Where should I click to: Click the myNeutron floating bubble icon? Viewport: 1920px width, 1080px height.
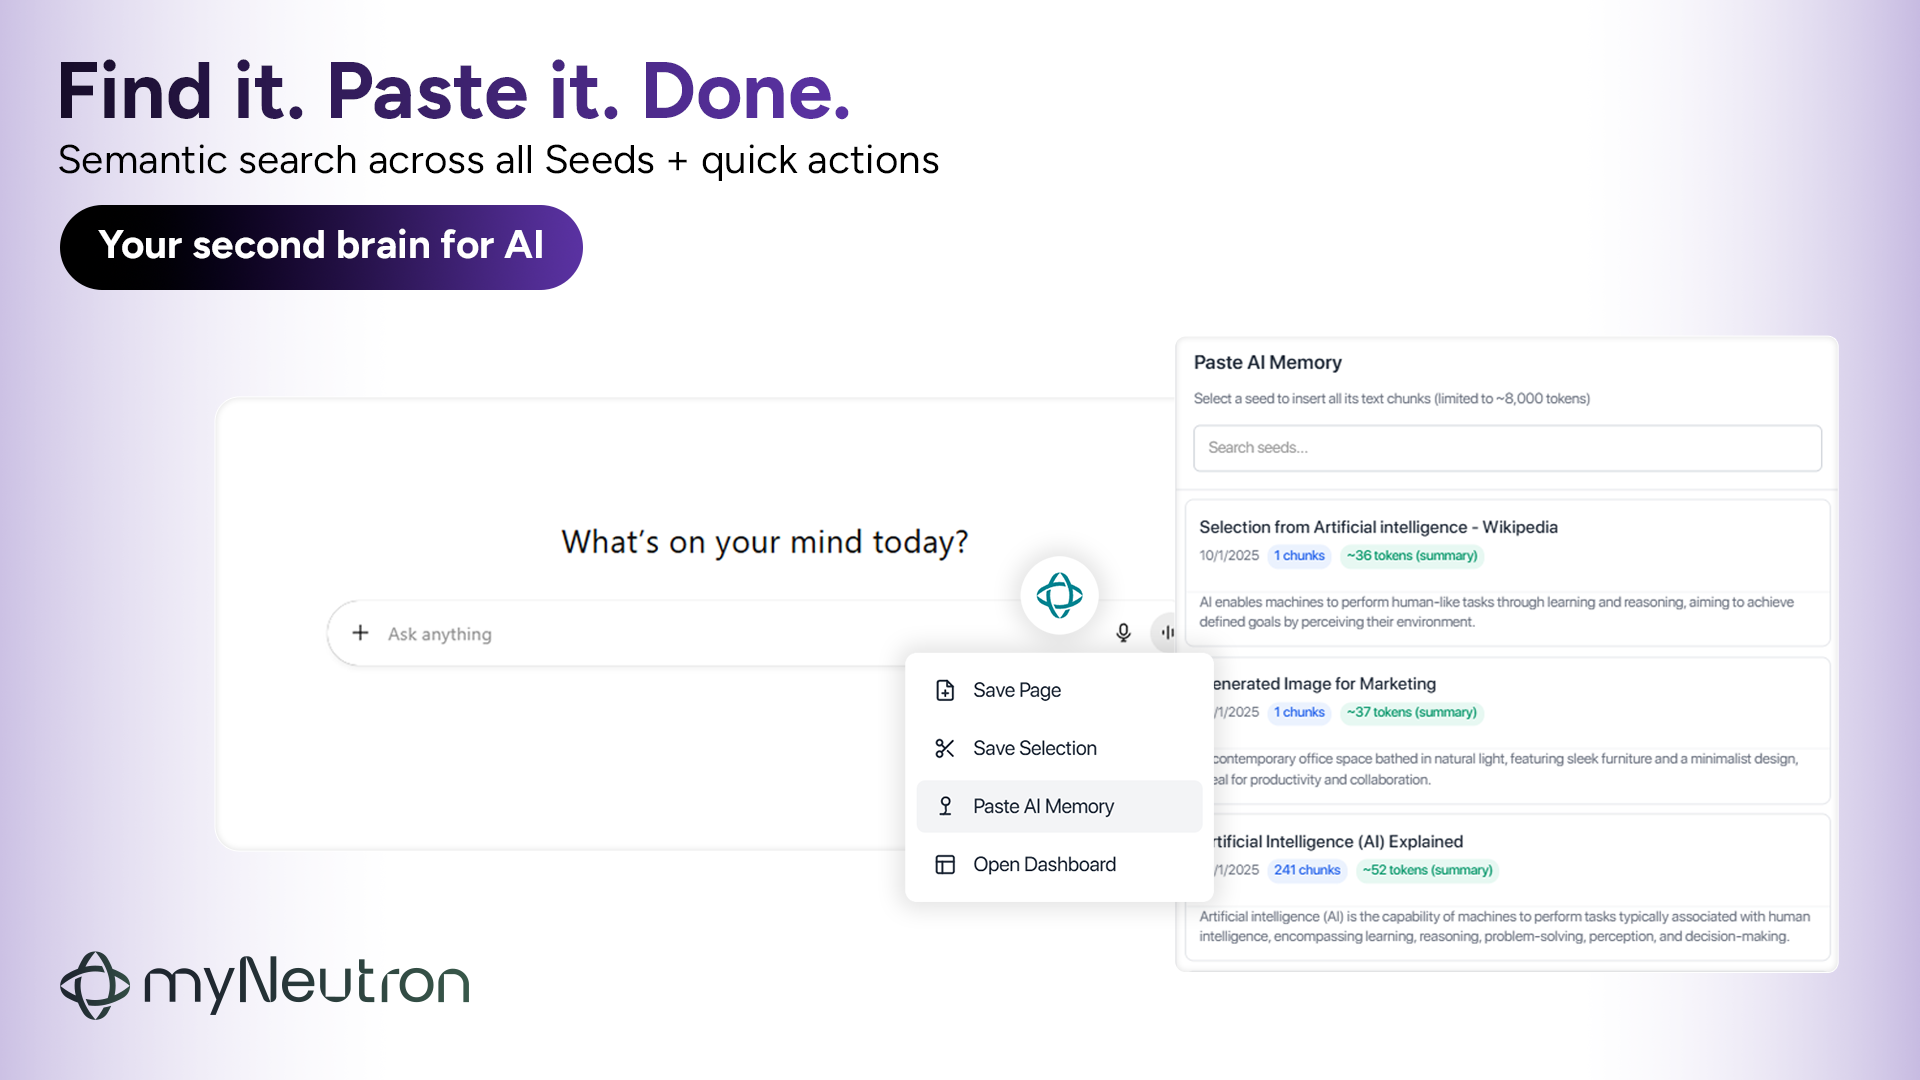pos(1059,596)
